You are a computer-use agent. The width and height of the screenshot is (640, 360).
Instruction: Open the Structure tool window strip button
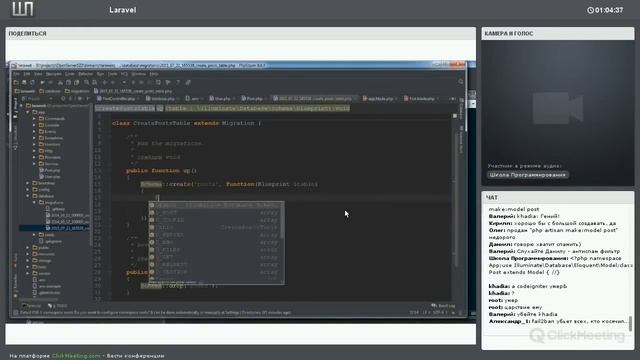tap(15, 137)
